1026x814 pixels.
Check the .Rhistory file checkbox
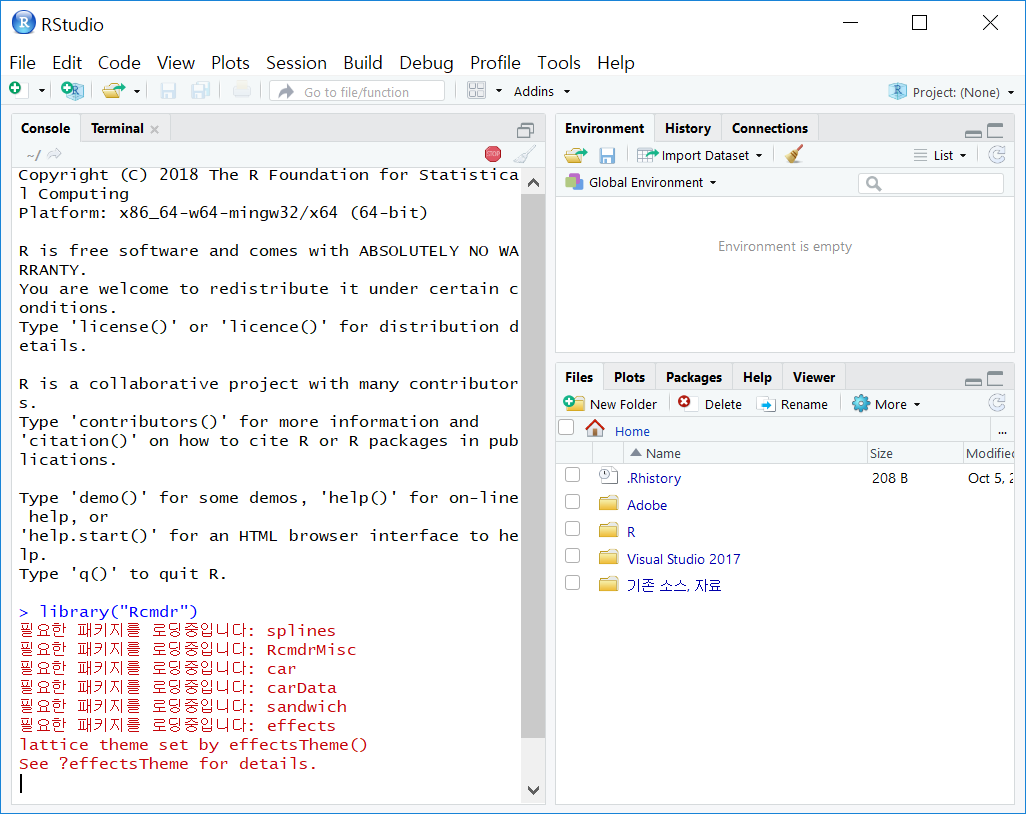(573, 474)
